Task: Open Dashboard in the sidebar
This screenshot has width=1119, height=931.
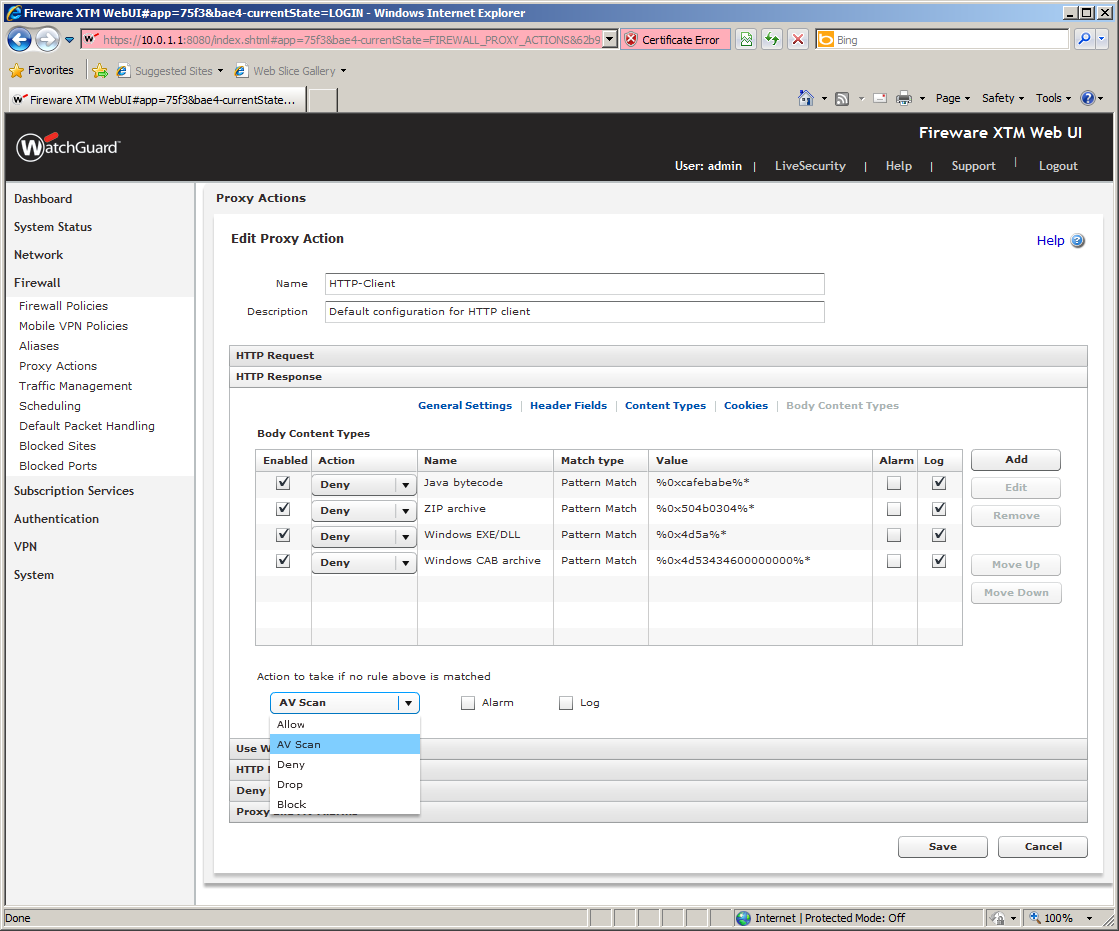Action: (x=43, y=199)
